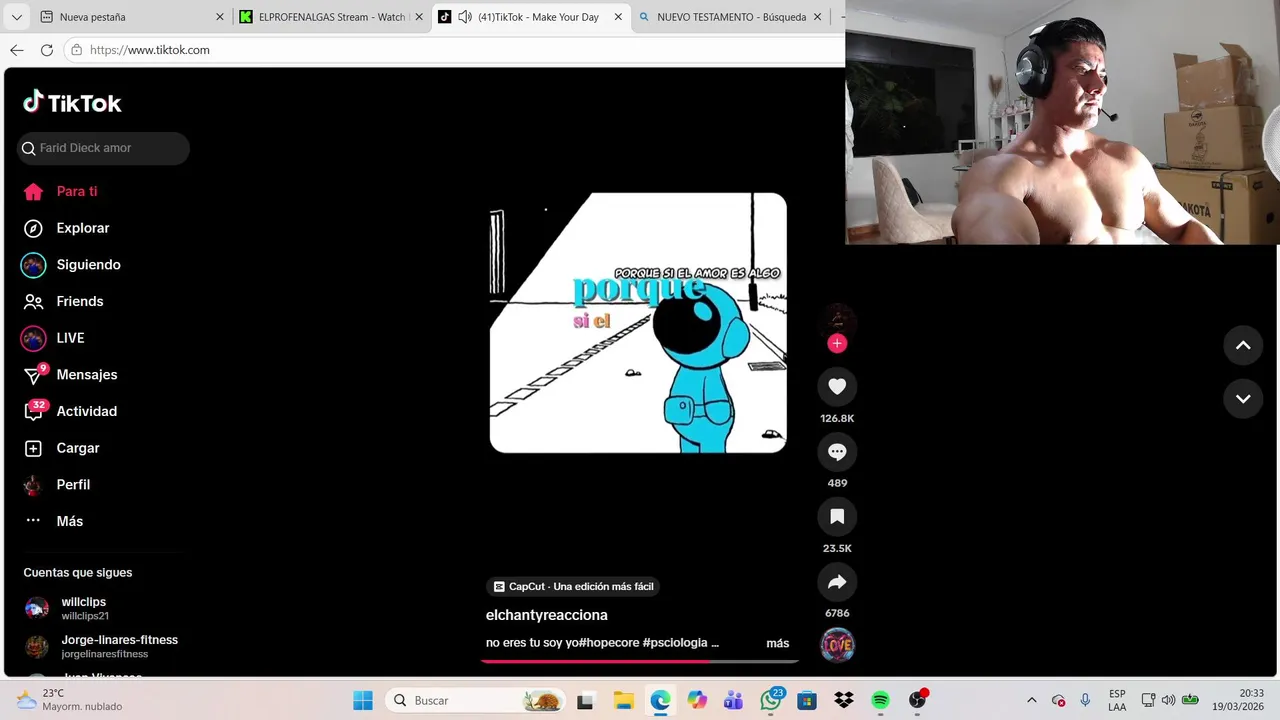1280x720 pixels.
Task: Open browser tab list dropdown
Action: coord(16,17)
